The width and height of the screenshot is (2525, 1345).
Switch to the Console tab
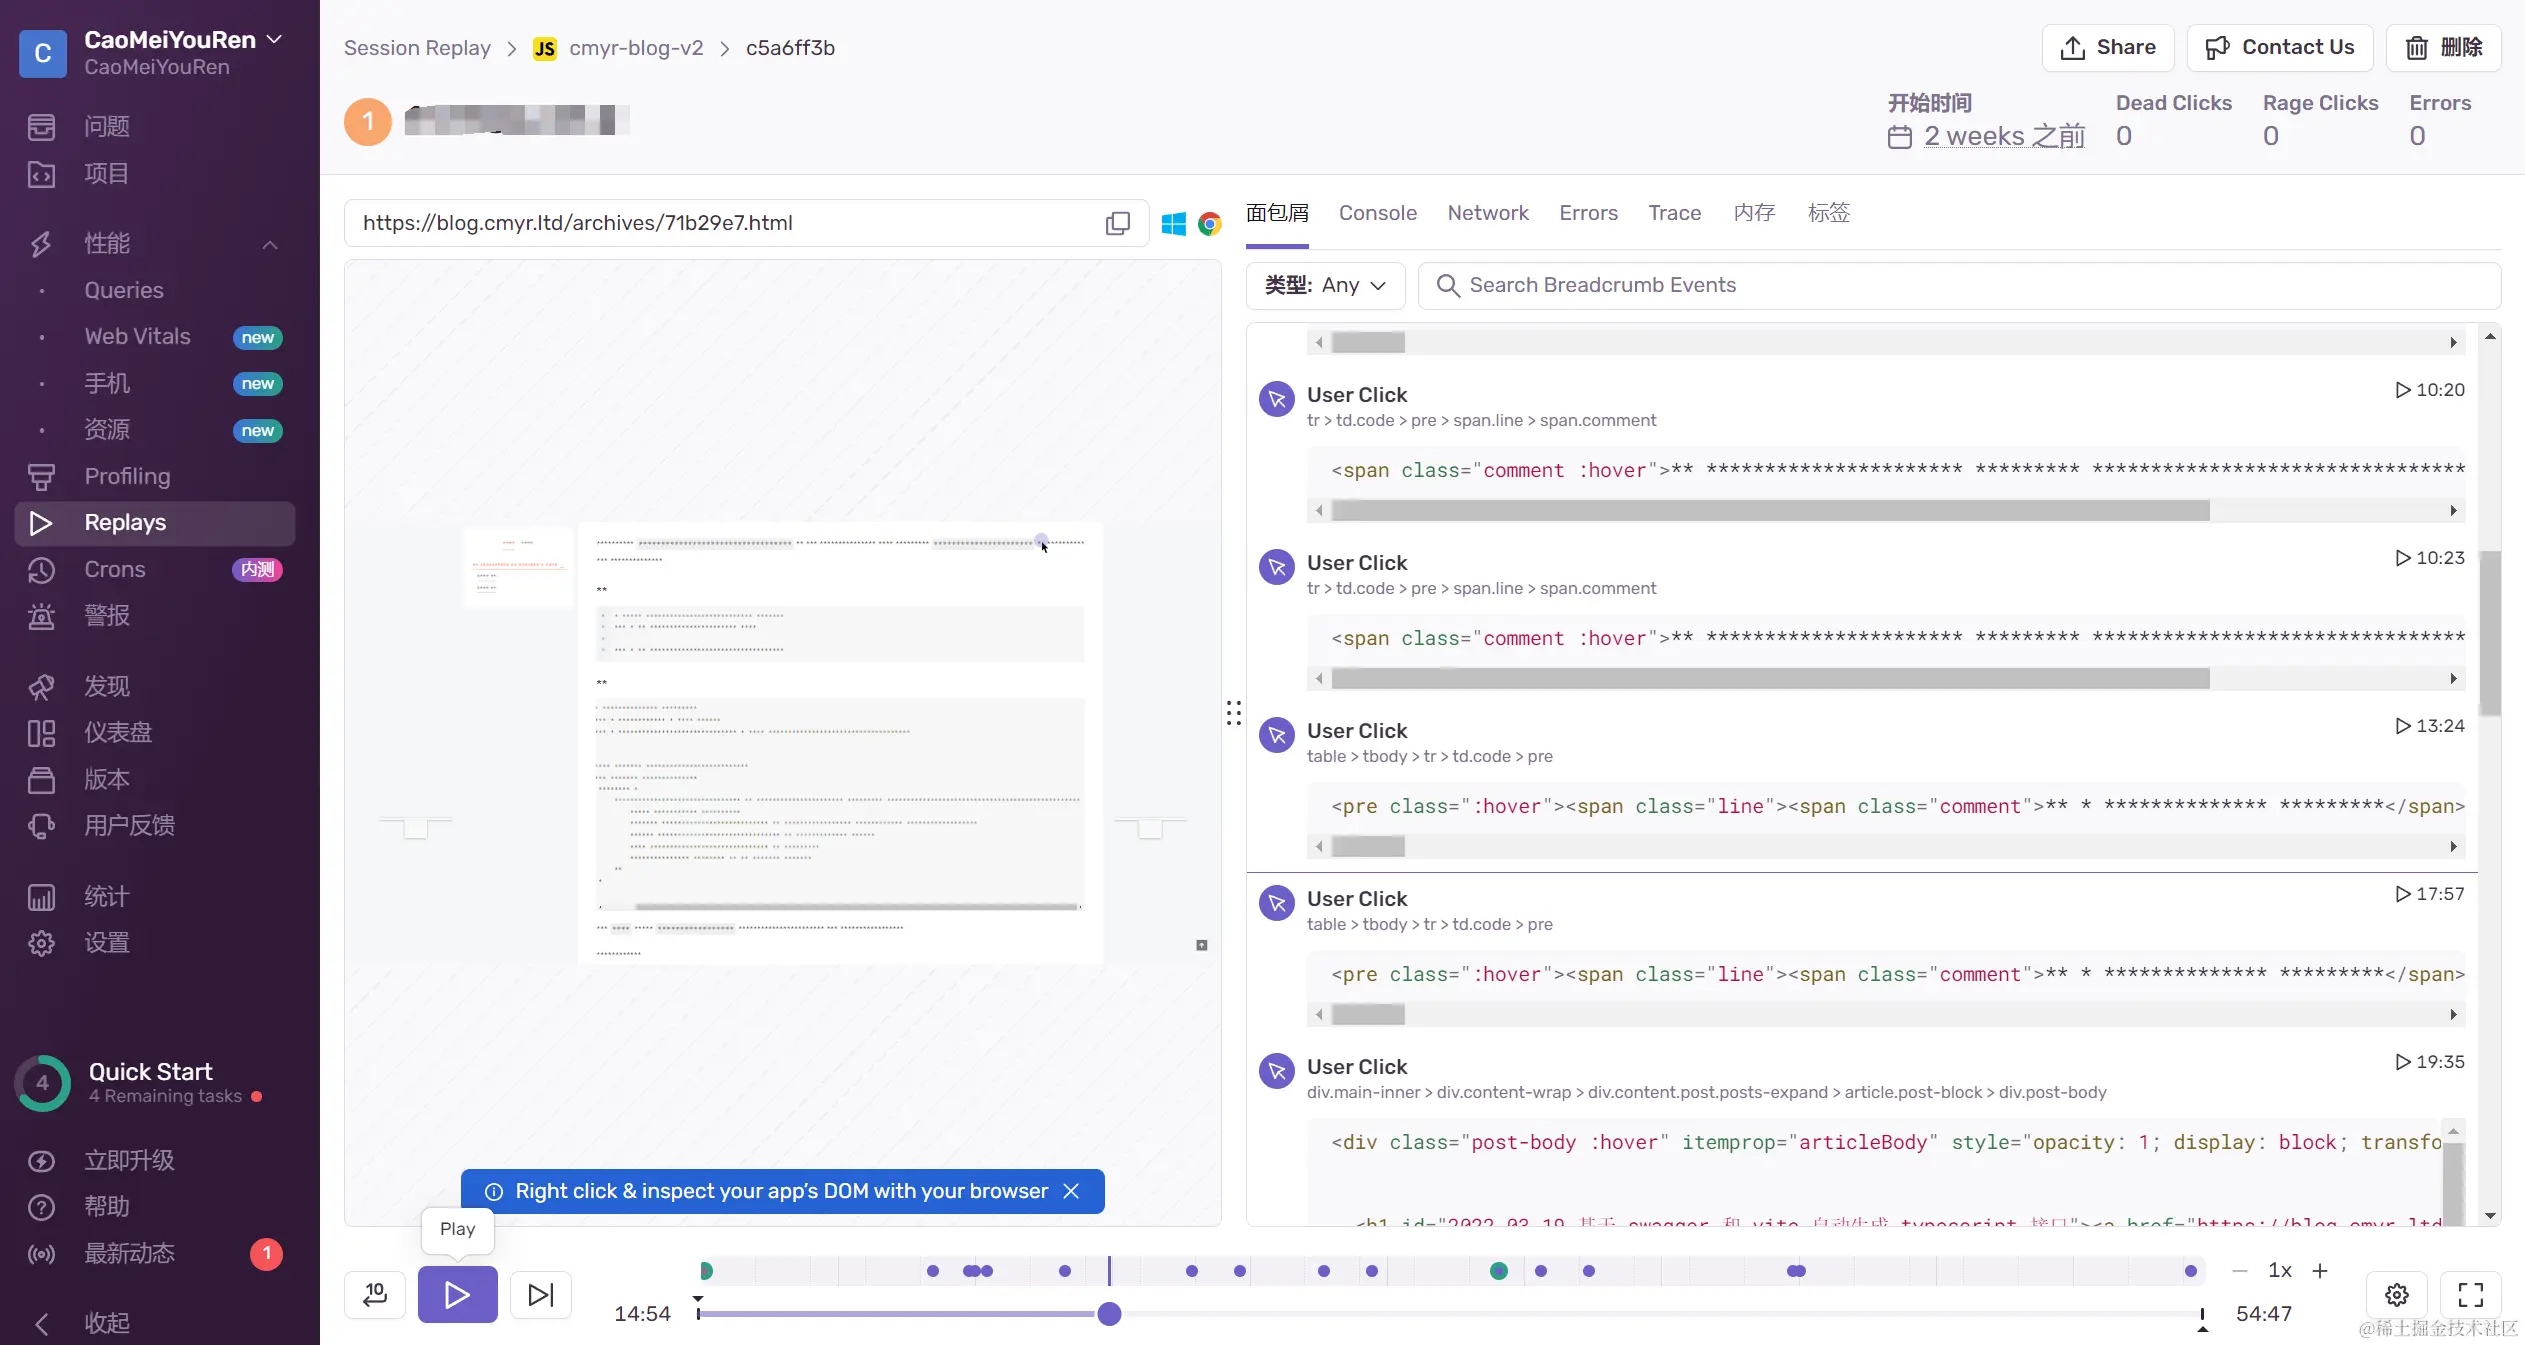pos(1377,213)
